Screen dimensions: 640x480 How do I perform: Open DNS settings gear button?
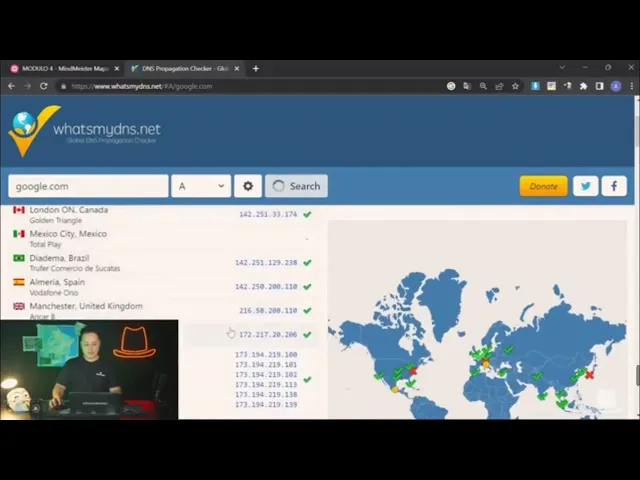click(x=248, y=186)
